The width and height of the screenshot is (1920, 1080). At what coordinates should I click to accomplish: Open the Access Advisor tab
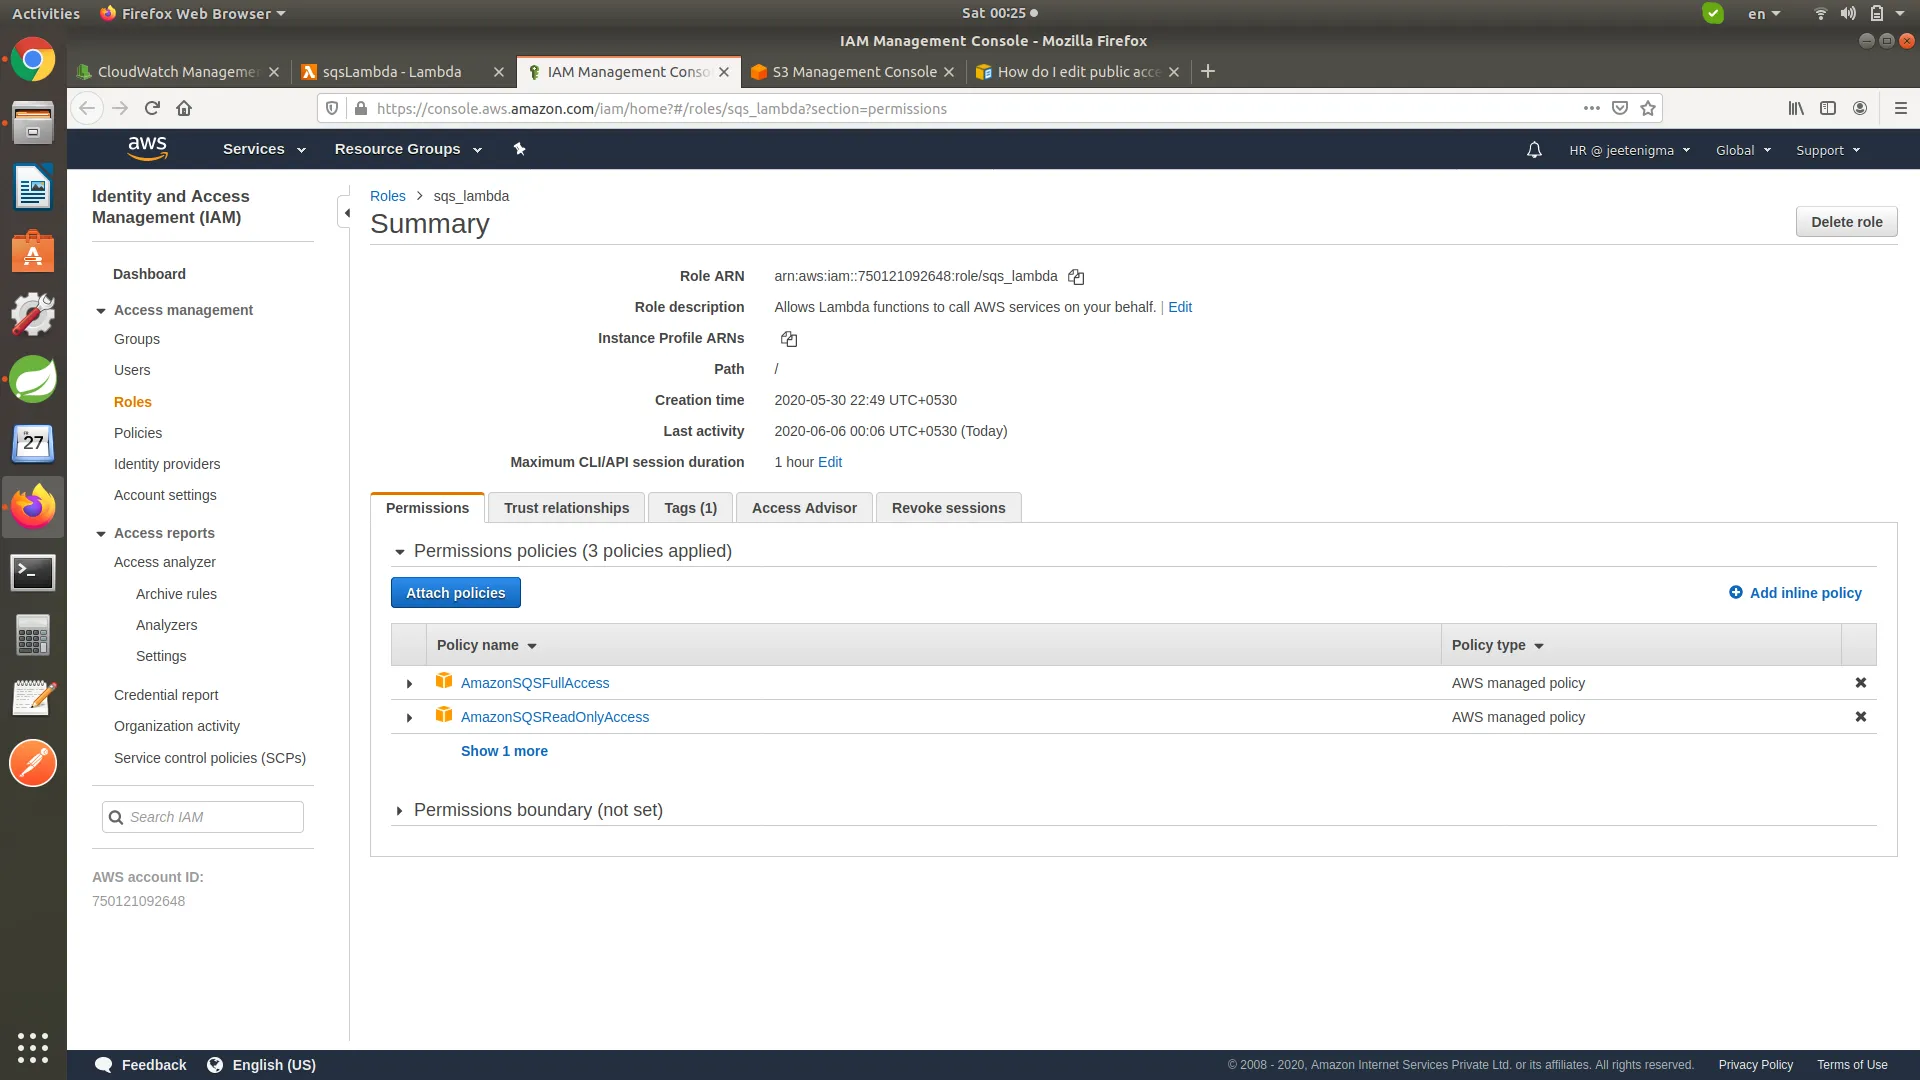pos(804,508)
